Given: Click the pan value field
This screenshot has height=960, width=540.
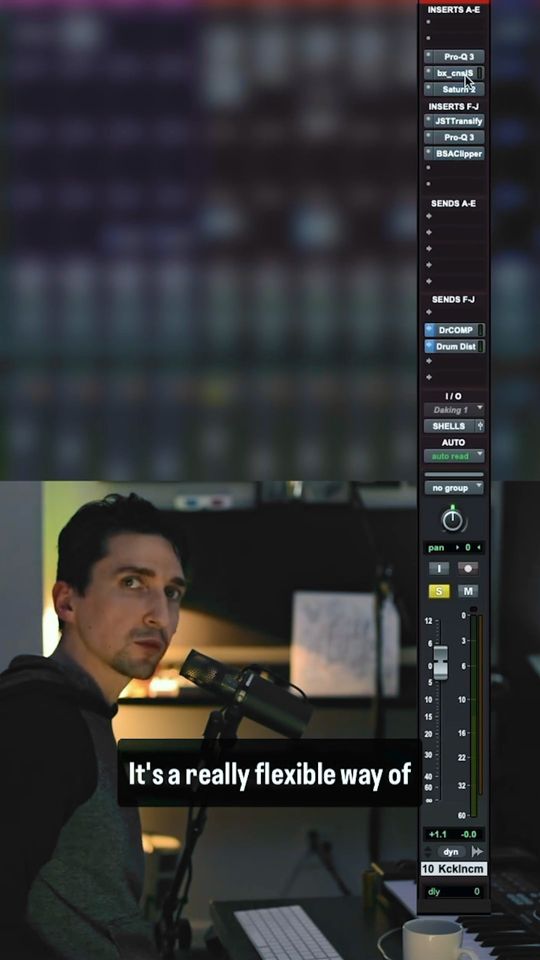Looking at the screenshot, I should (x=454, y=547).
